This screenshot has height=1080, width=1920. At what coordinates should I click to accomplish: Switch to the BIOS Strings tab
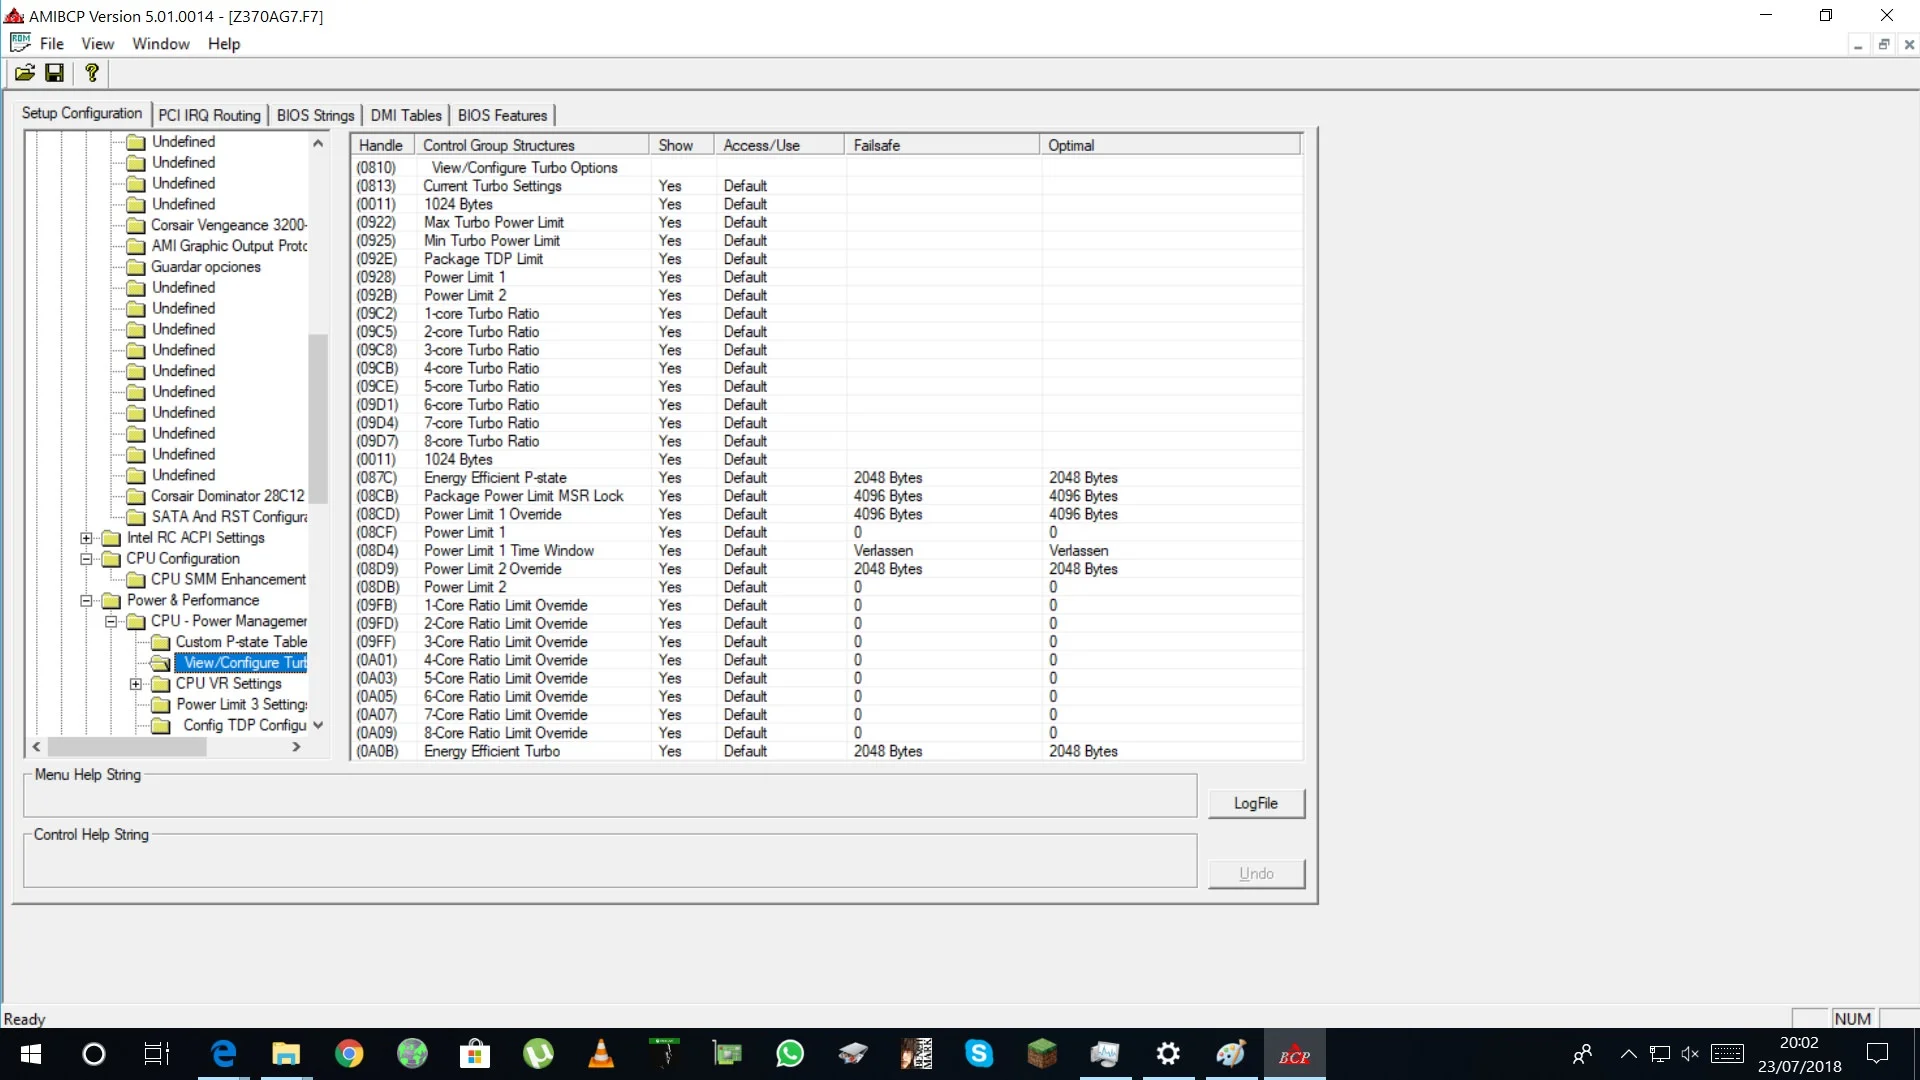coord(315,115)
